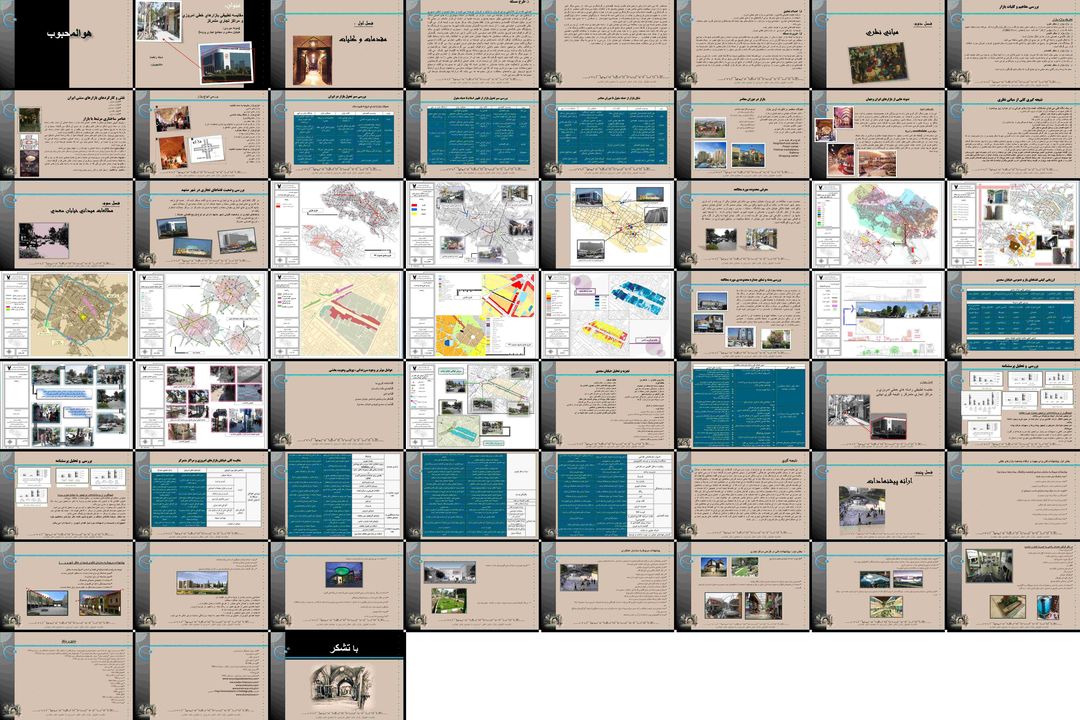Select title slide with glass building photo
The width and height of the screenshot is (1080, 720).
202,44
